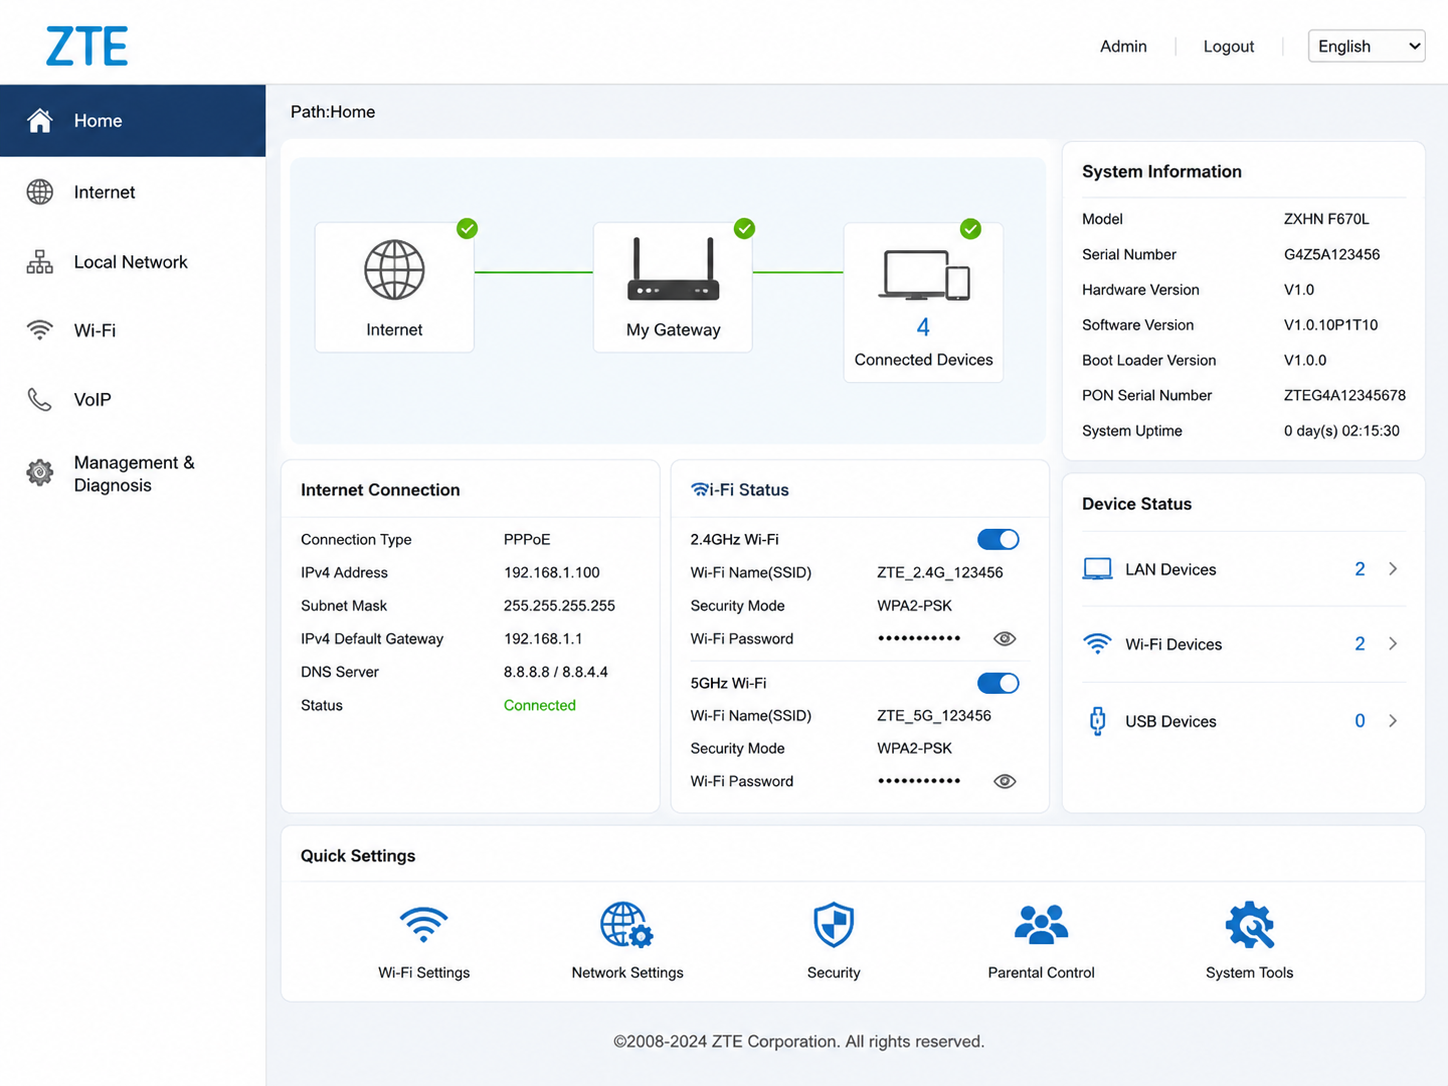Click the Wi-Fi Devices signal icon

click(1097, 644)
